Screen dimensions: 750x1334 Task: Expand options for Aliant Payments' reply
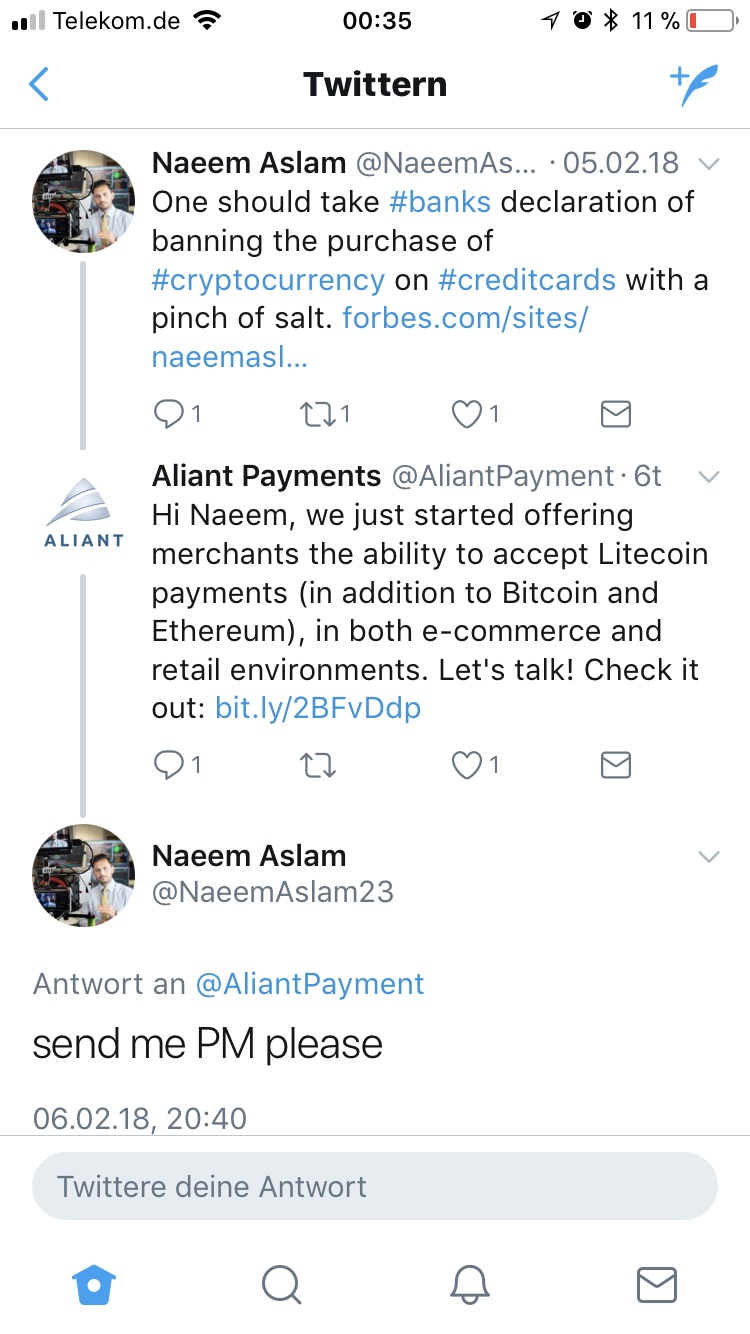point(709,477)
